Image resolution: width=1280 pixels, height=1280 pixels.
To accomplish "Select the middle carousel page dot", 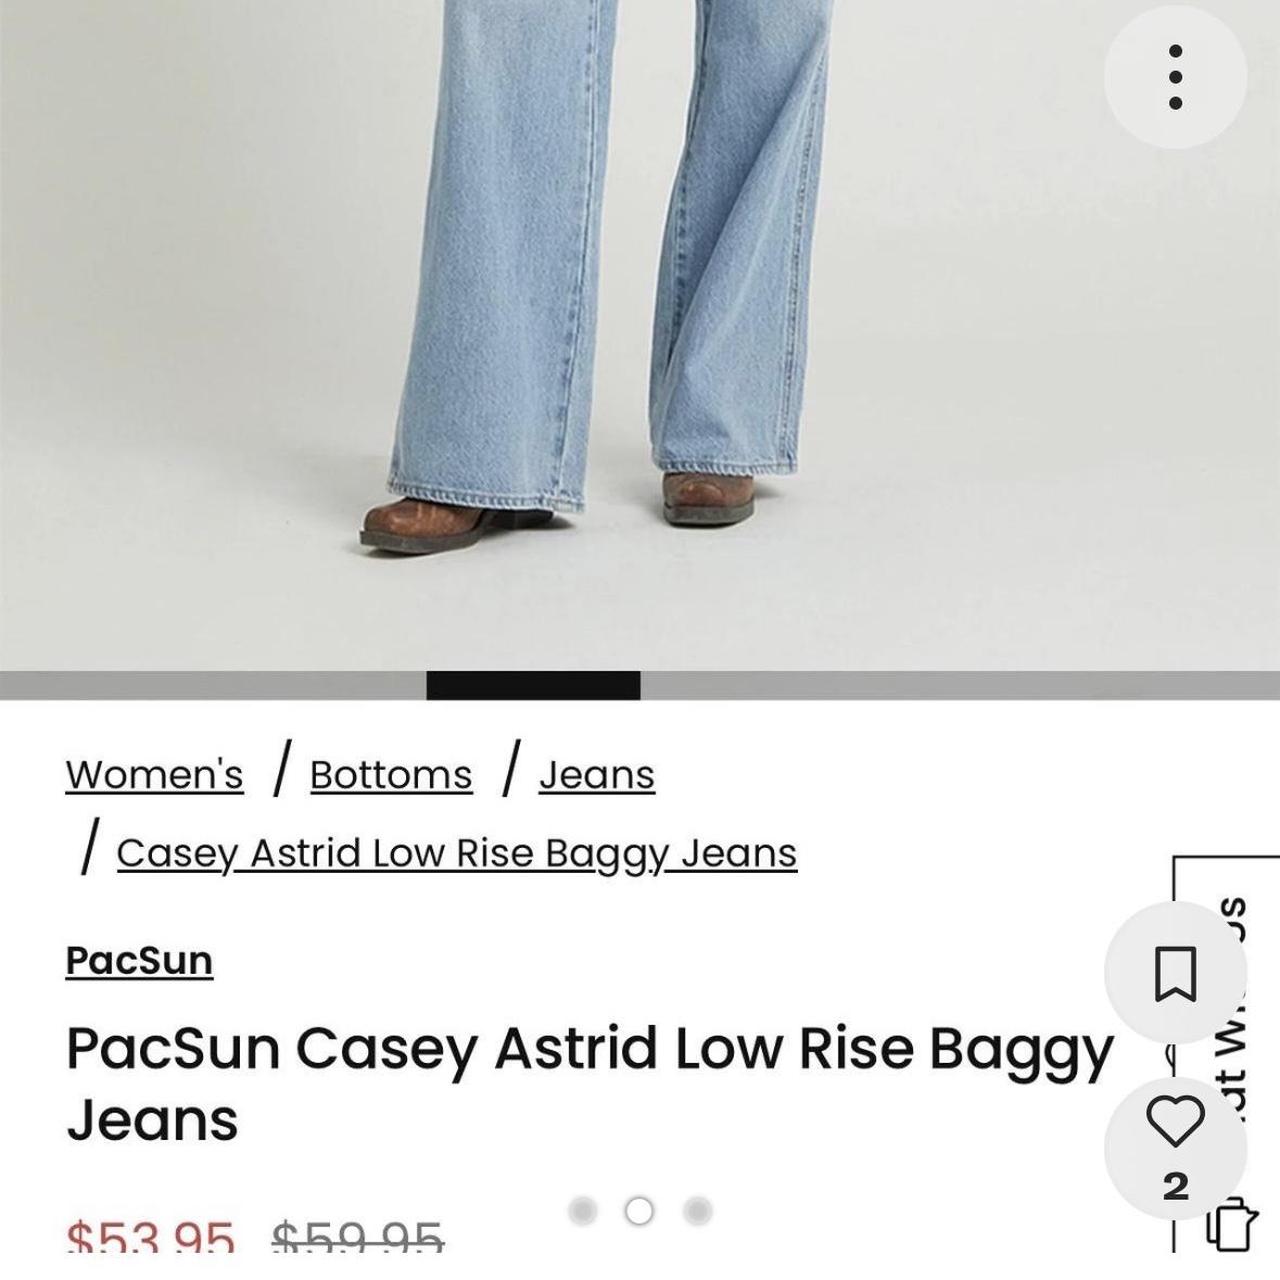I will 639,1211.
